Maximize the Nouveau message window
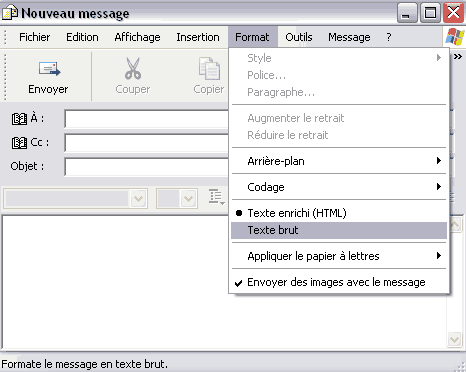This screenshot has width=466, height=372. (430, 13)
